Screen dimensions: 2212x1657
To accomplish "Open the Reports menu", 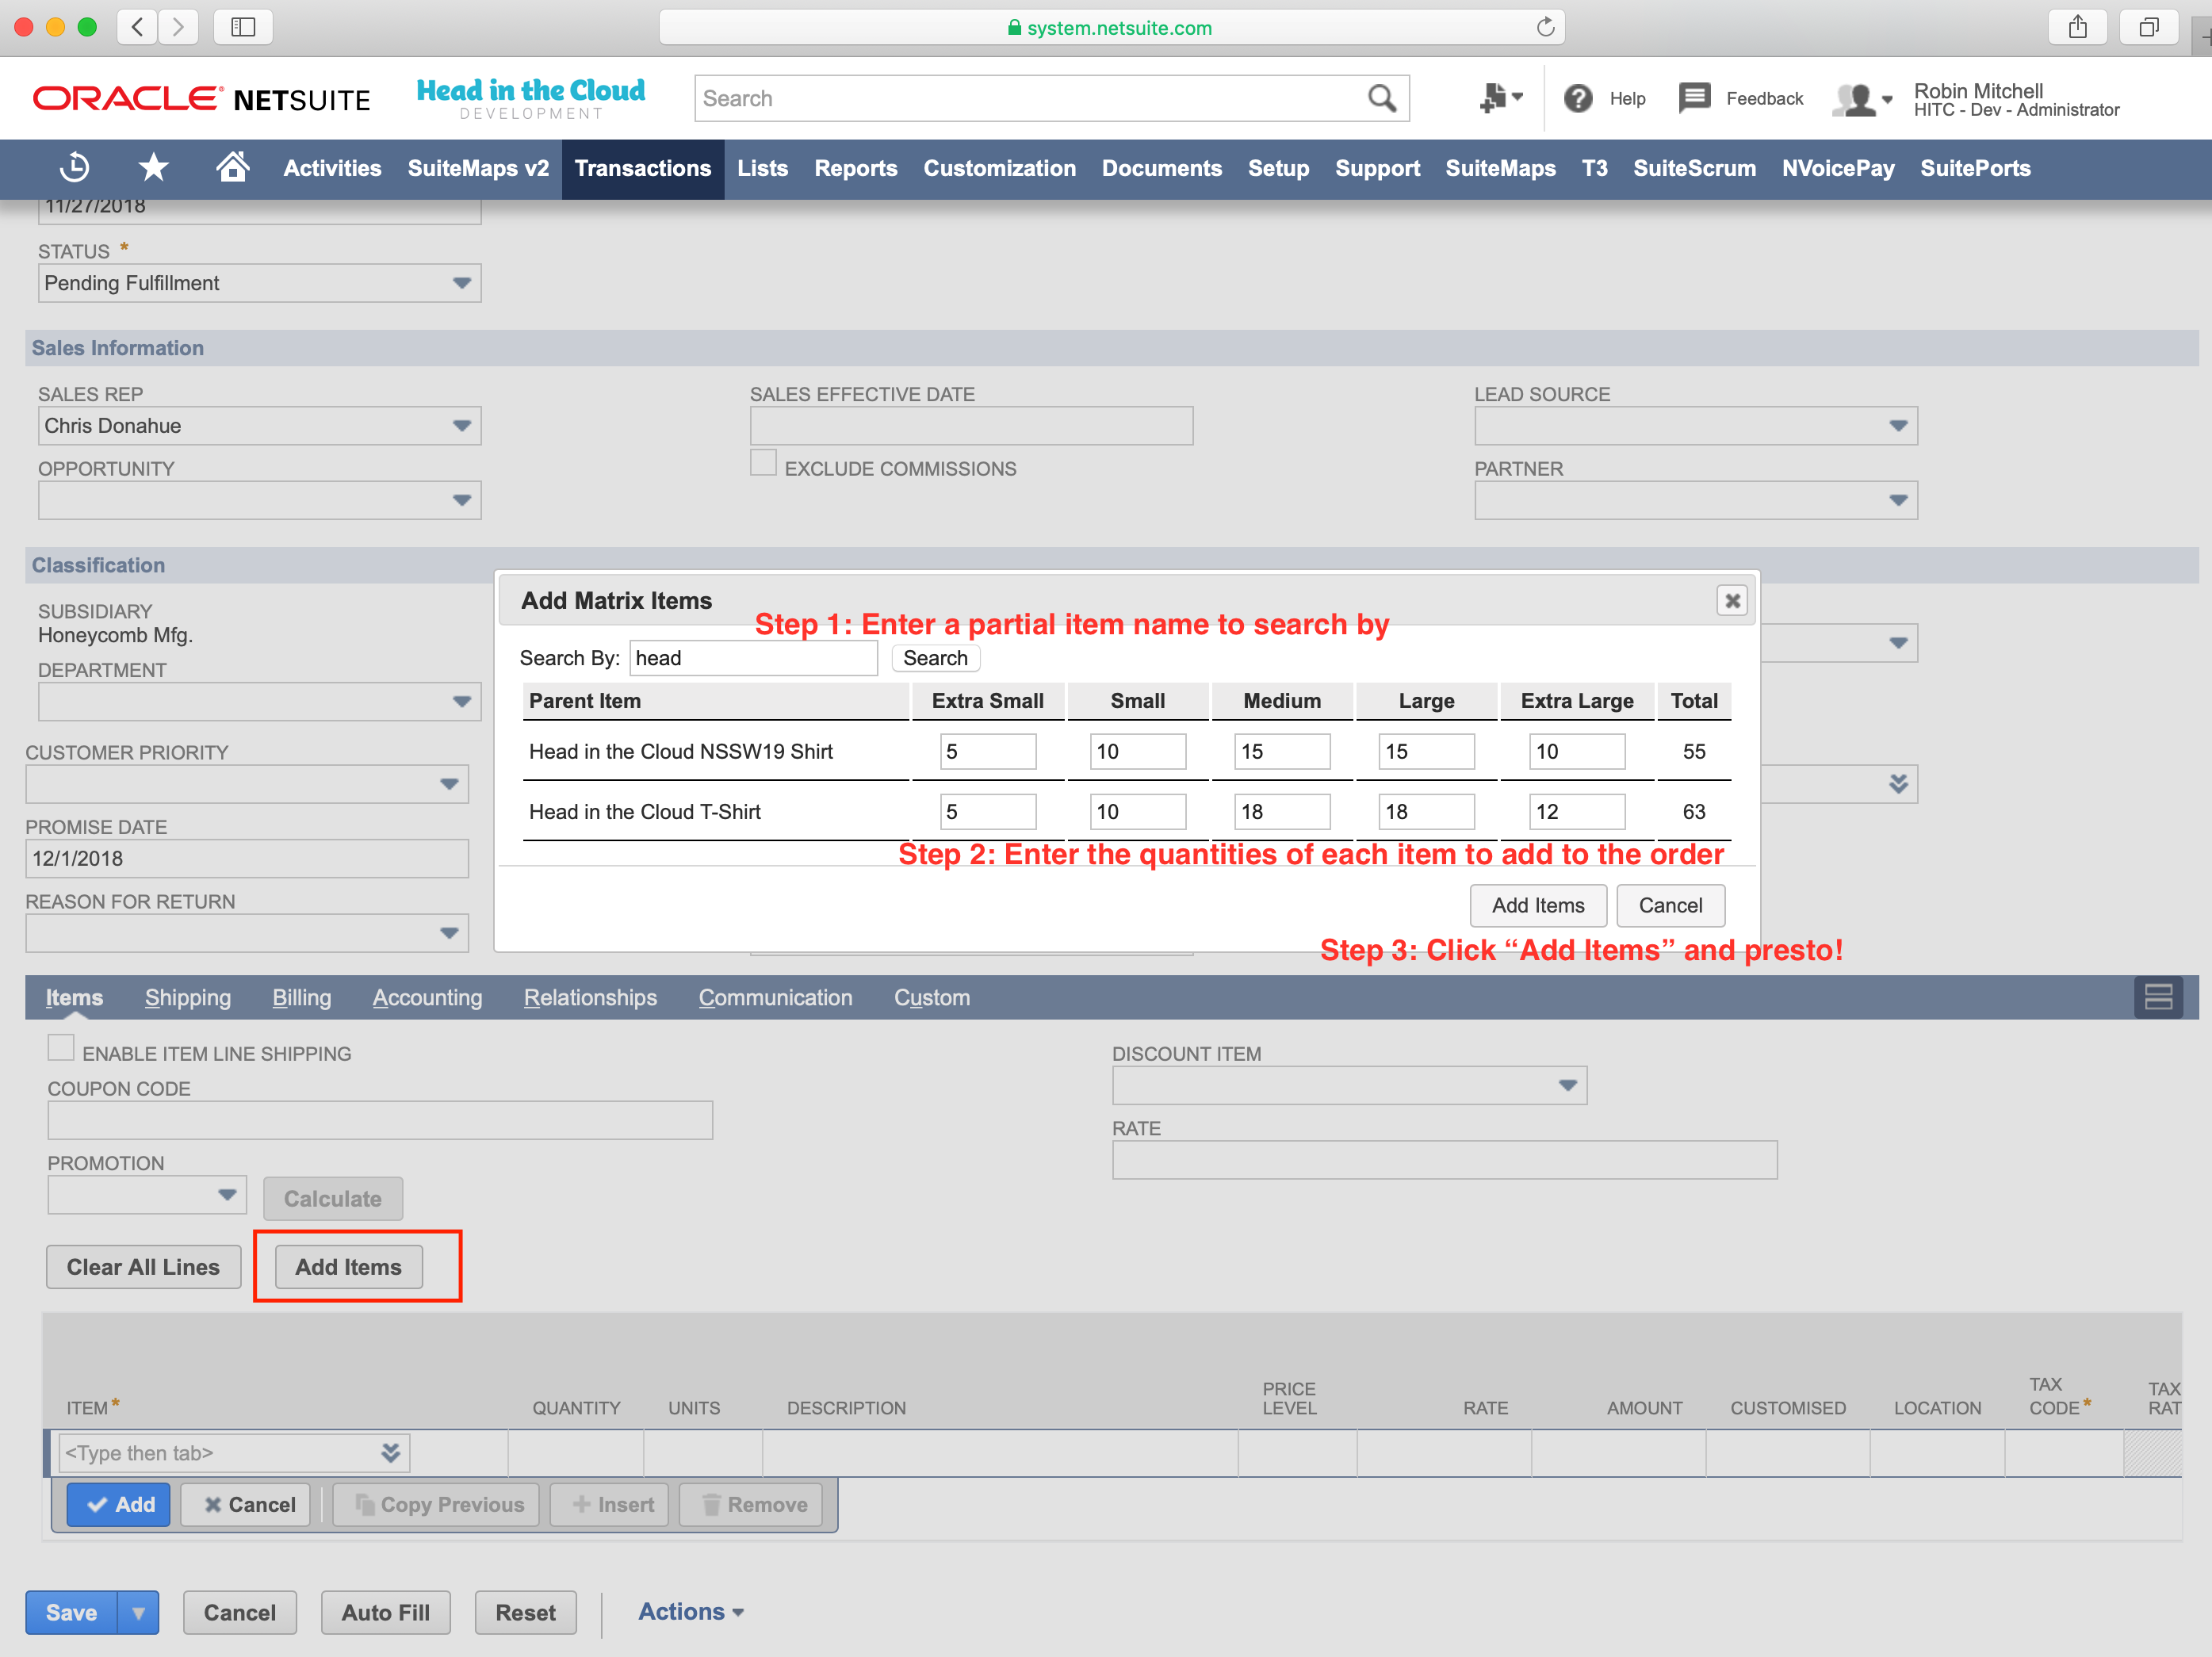I will coord(855,168).
